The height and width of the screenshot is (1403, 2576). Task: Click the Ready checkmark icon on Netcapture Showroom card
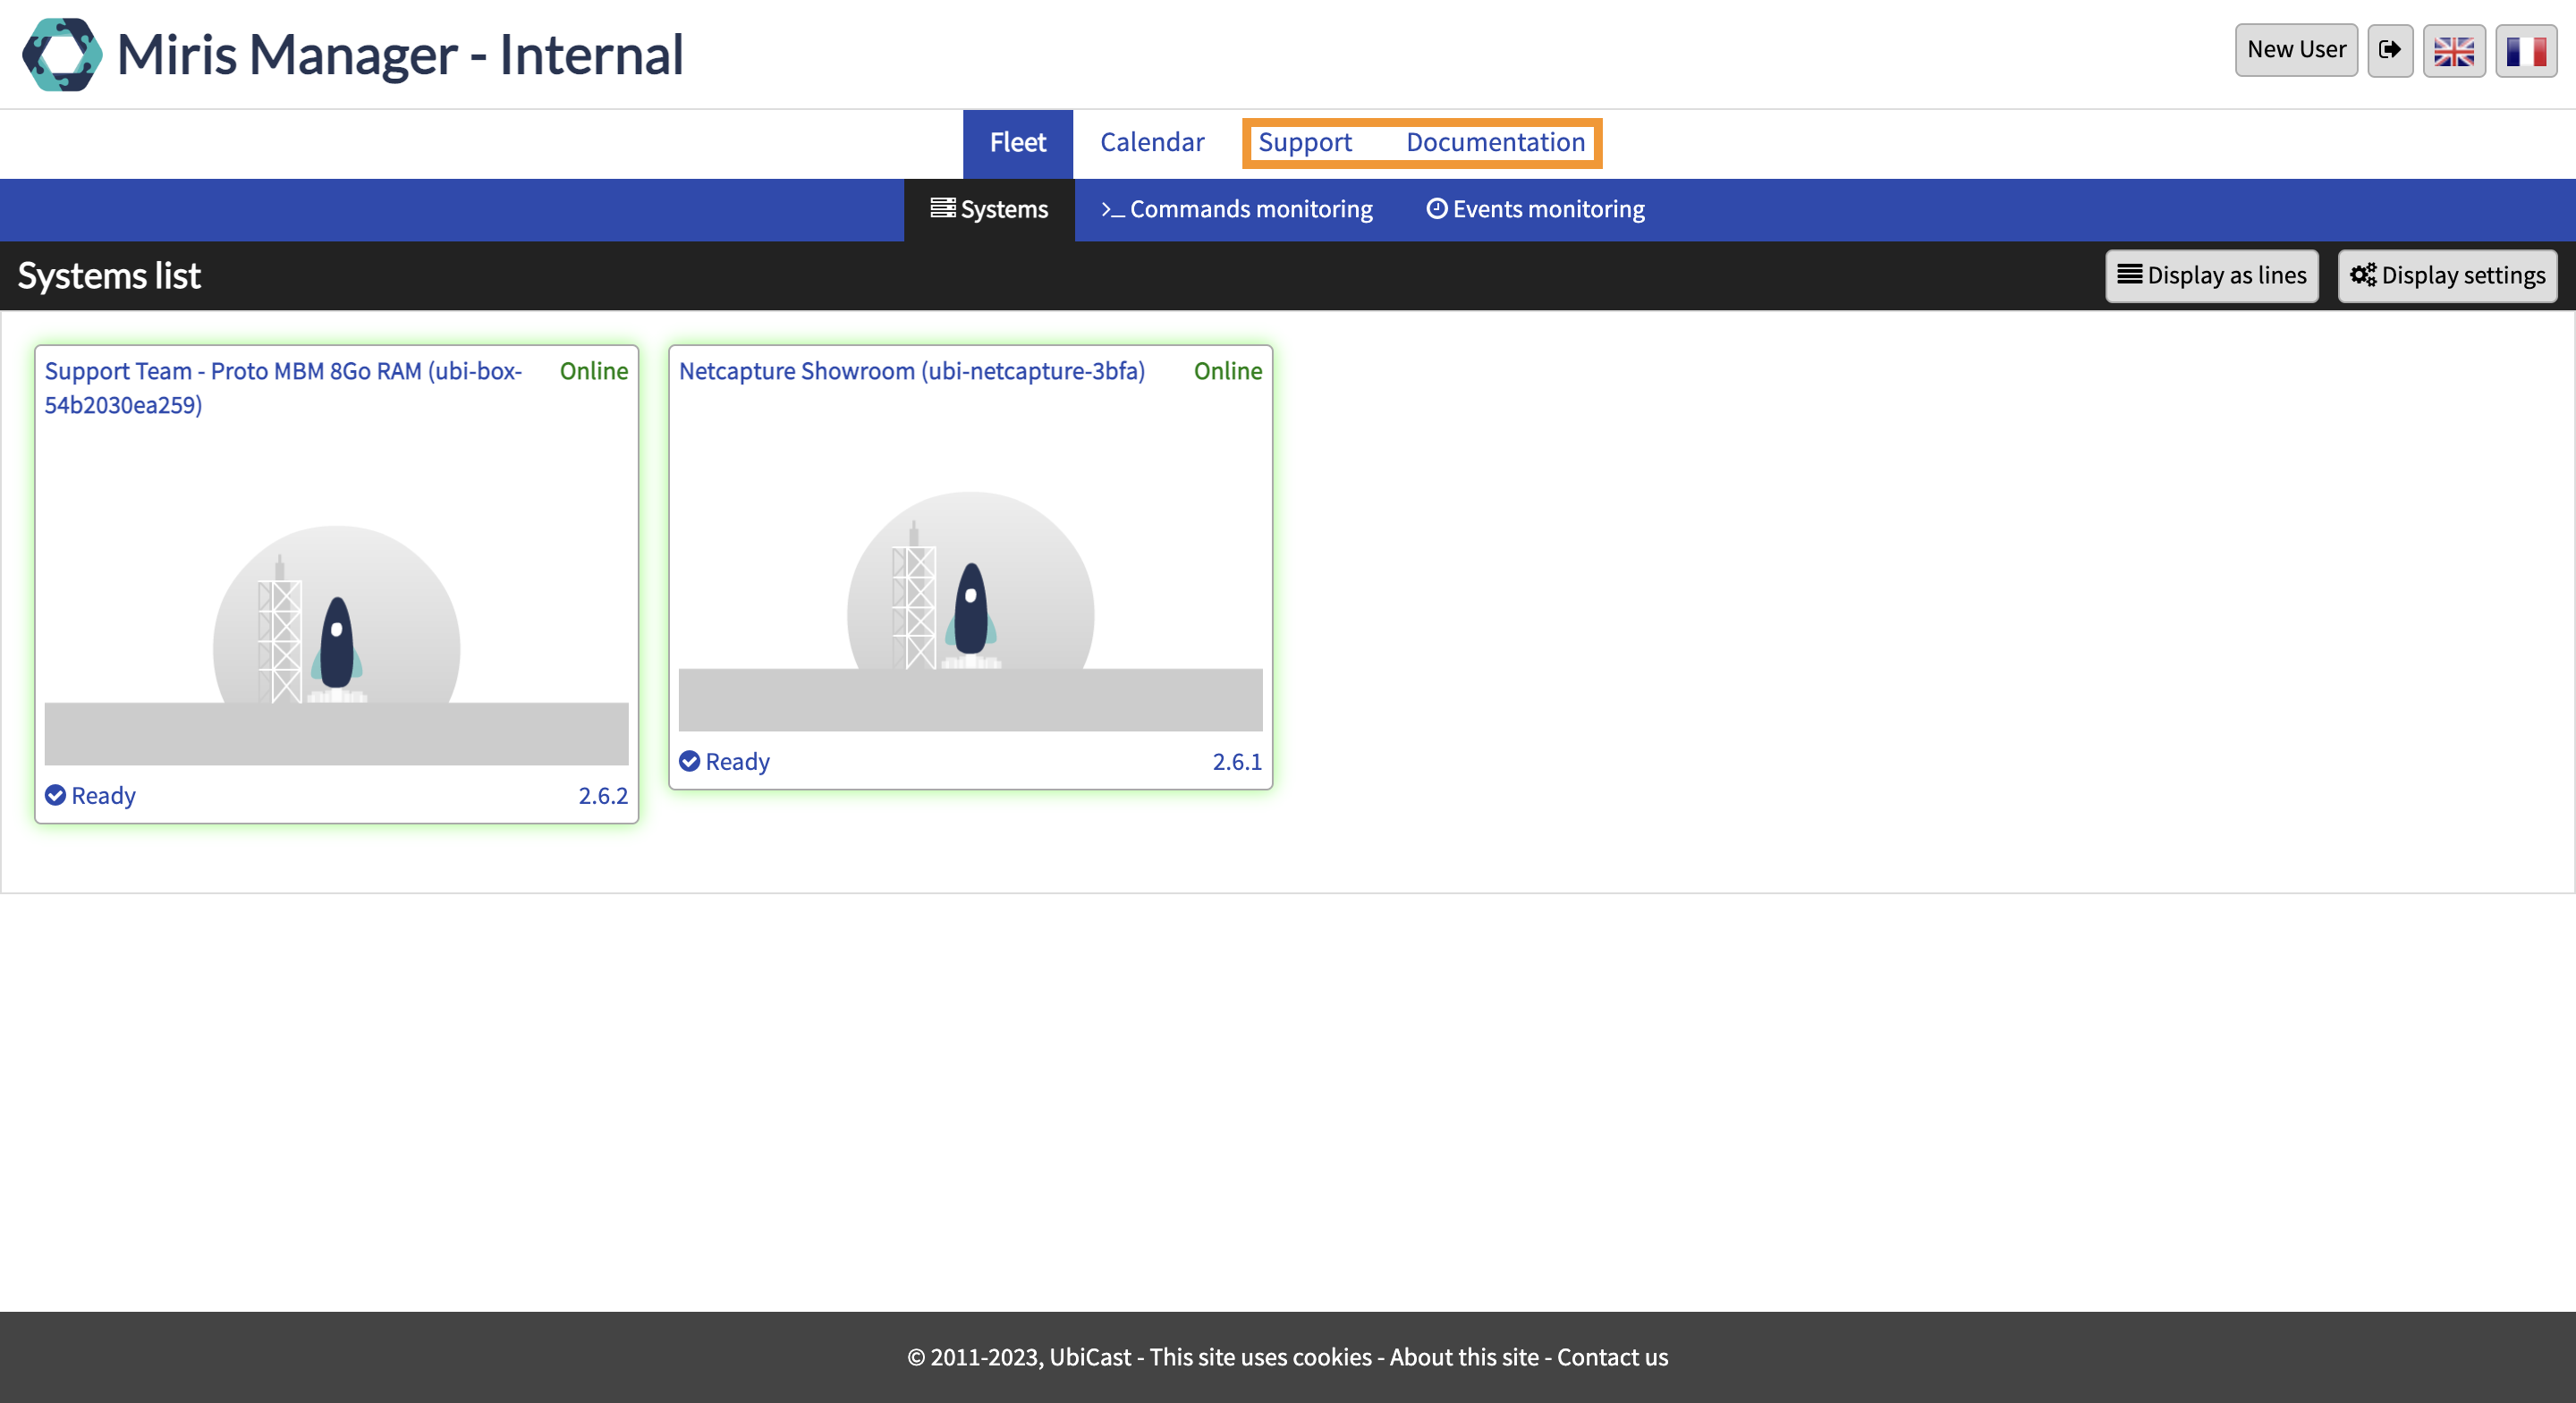coord(690,761)
